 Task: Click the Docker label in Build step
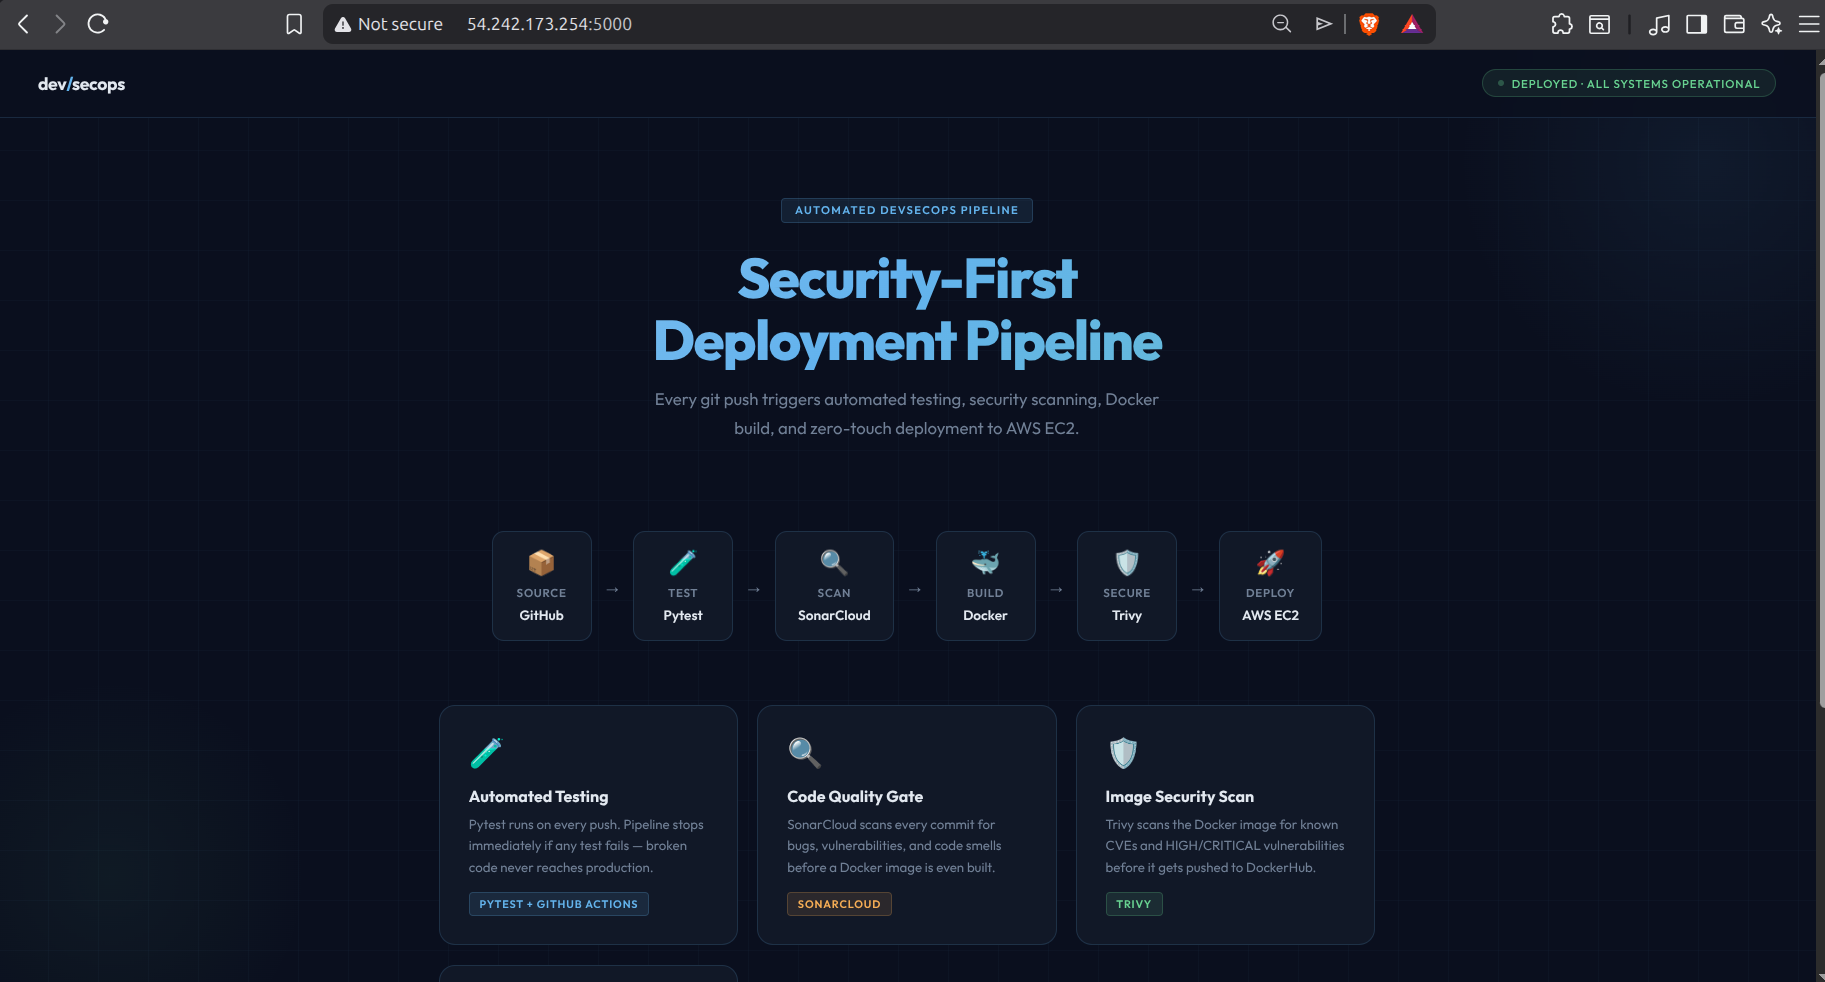(985, 615)
